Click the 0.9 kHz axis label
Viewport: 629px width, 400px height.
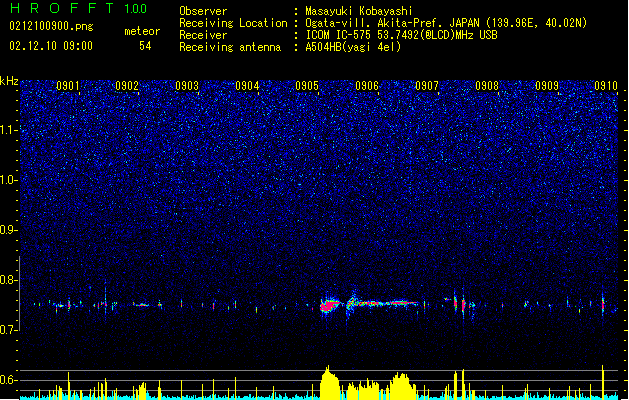tap(8, 230)
